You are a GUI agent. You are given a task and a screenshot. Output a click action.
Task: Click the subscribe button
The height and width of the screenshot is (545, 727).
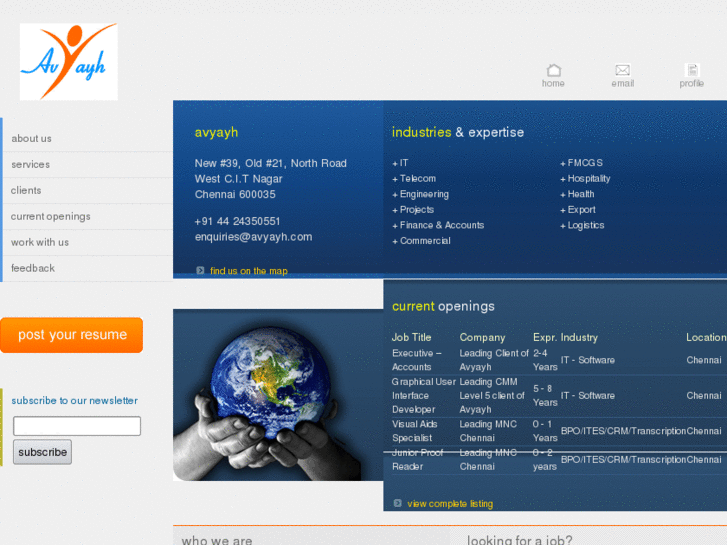pyautogui.click(x=42, y=452)
